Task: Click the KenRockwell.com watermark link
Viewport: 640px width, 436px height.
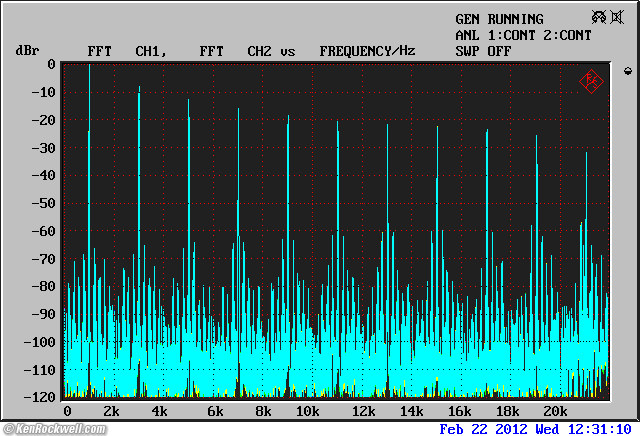Action: [57, 428]
